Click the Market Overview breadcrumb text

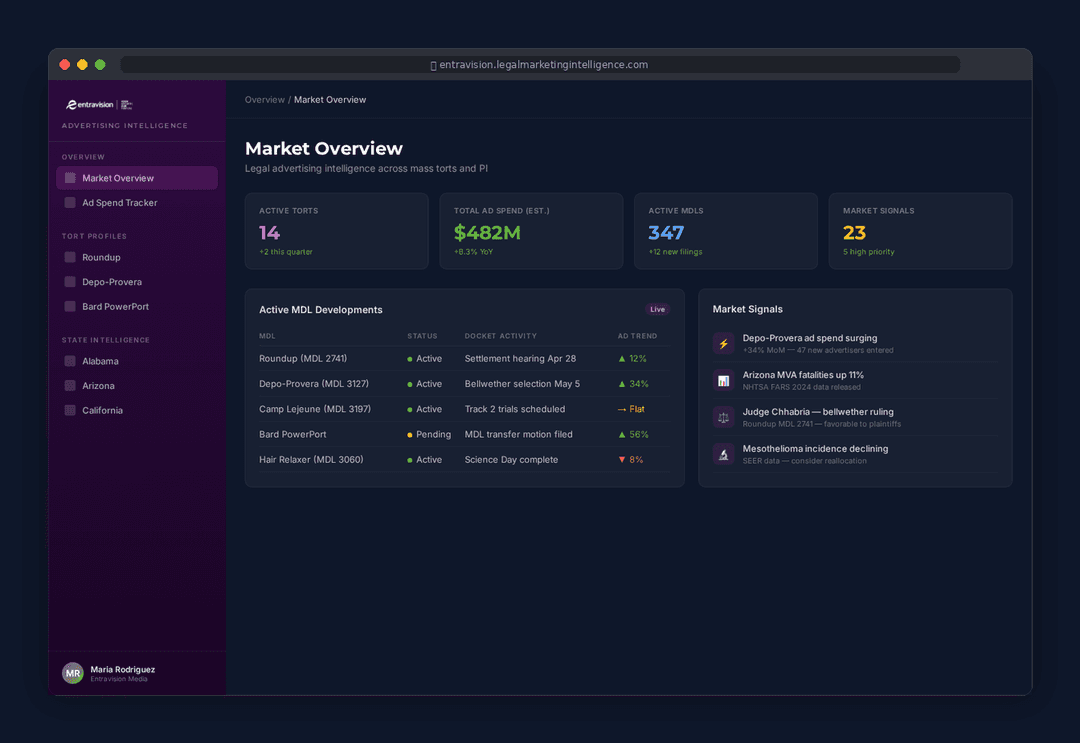pos(330,100)
